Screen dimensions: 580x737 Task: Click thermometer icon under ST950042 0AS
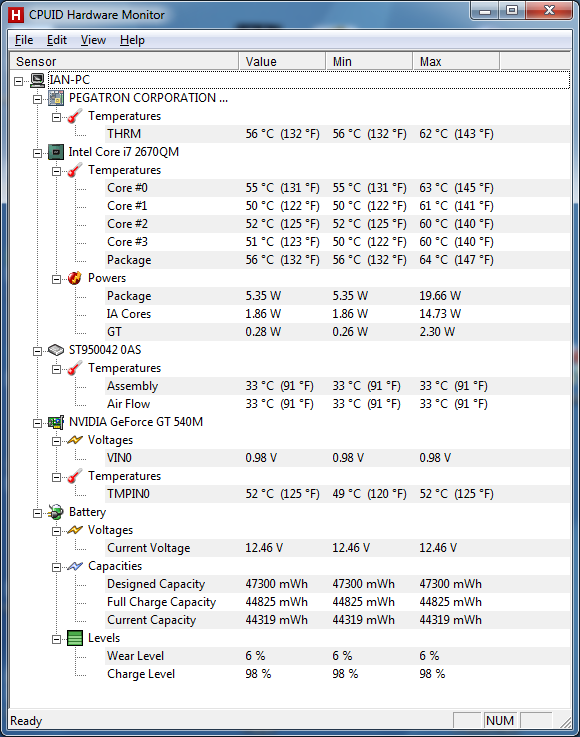click(x=75, y=368)
